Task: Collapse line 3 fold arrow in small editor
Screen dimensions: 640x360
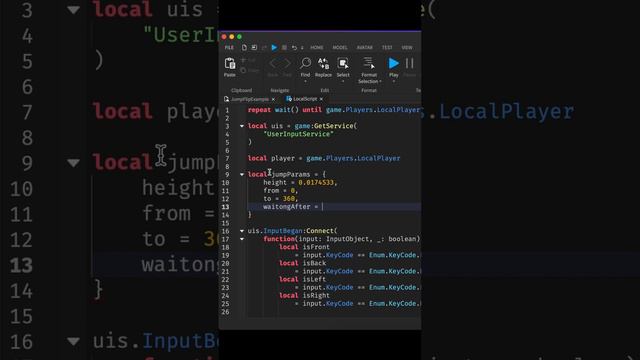Action: coord(242,126)
